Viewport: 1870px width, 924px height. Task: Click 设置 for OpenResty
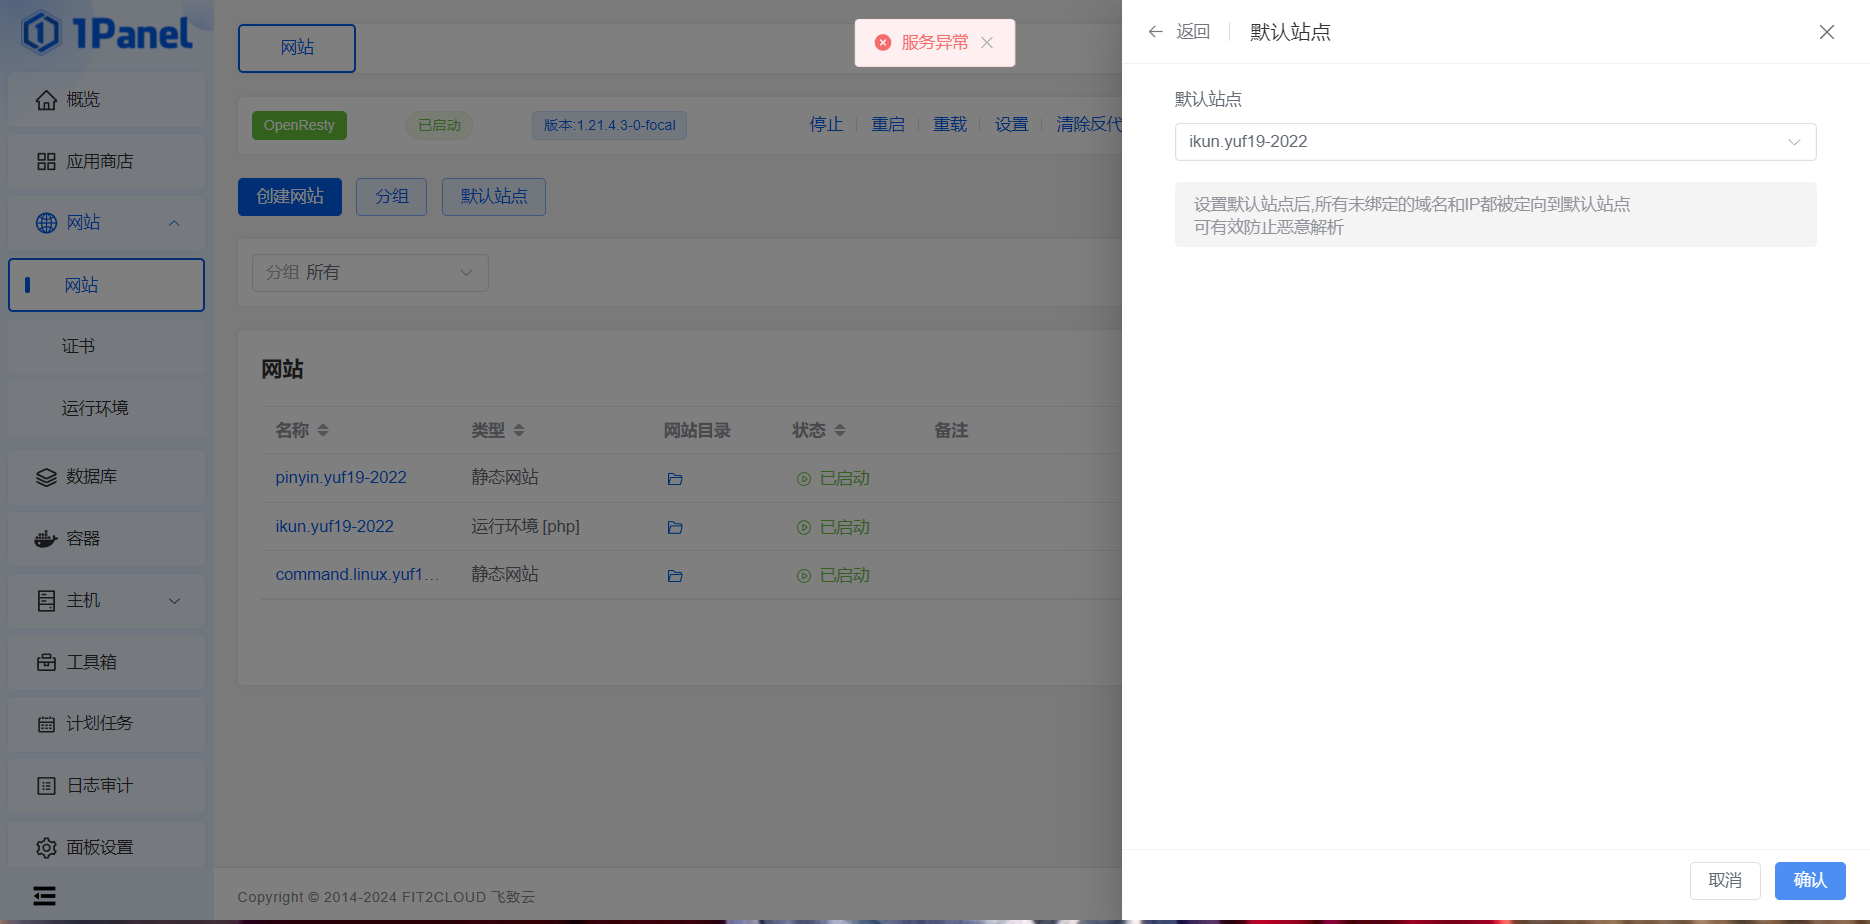1012,125
